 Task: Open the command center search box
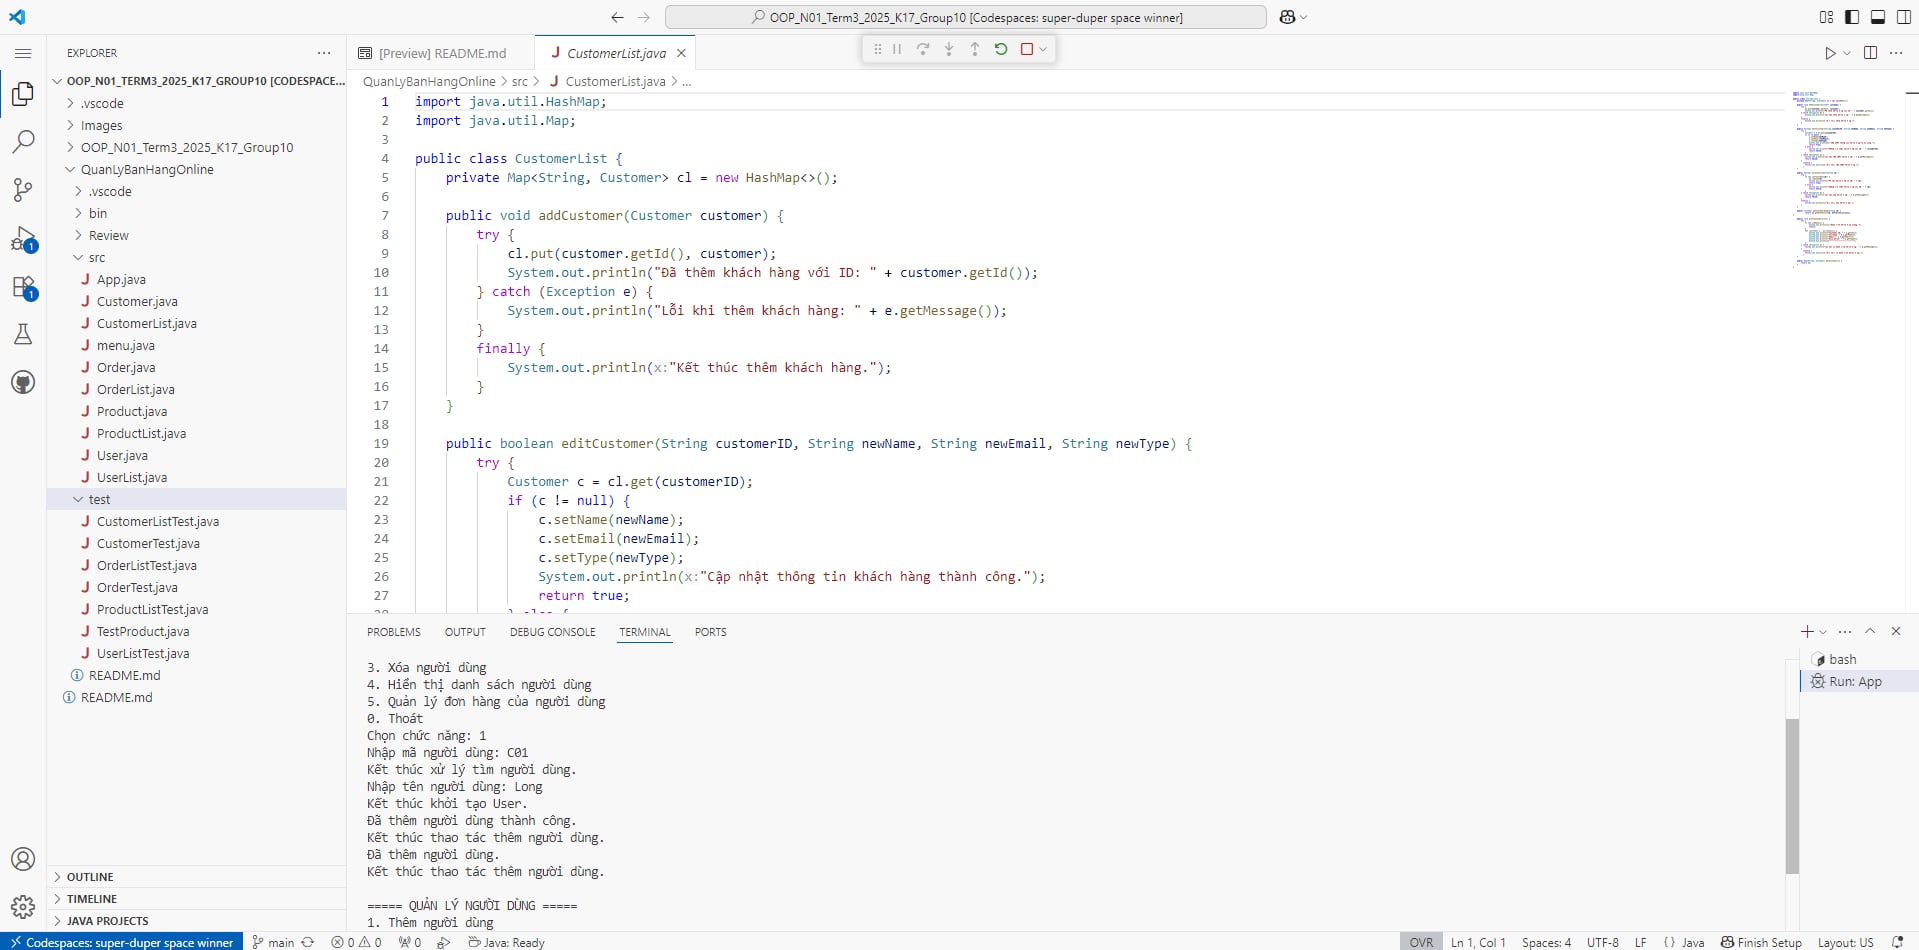click(966, 17)
